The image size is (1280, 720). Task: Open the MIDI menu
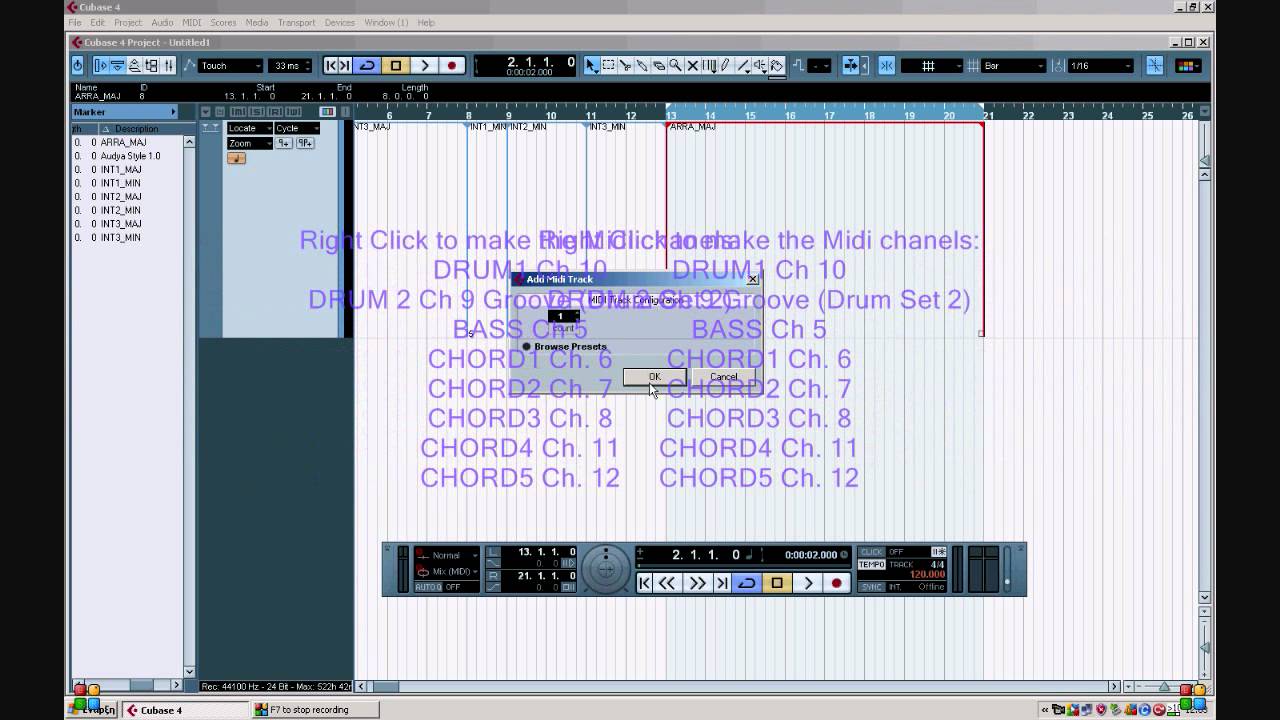coord(191,22)
